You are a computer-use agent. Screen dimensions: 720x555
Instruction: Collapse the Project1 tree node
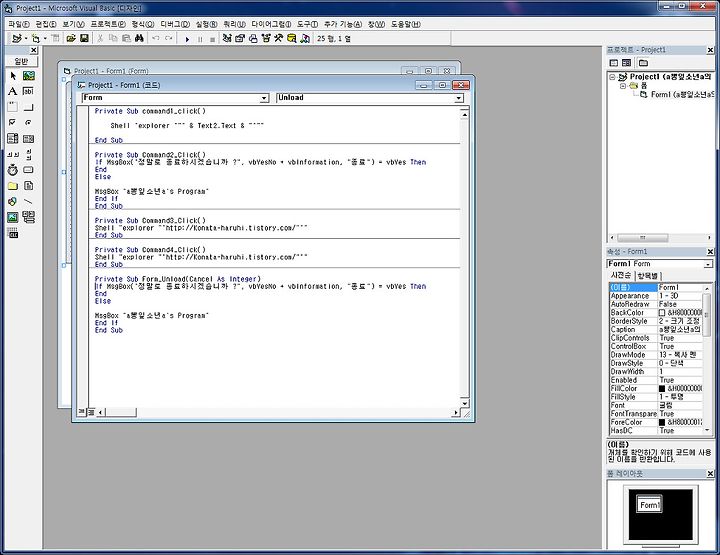click(612, 77)
